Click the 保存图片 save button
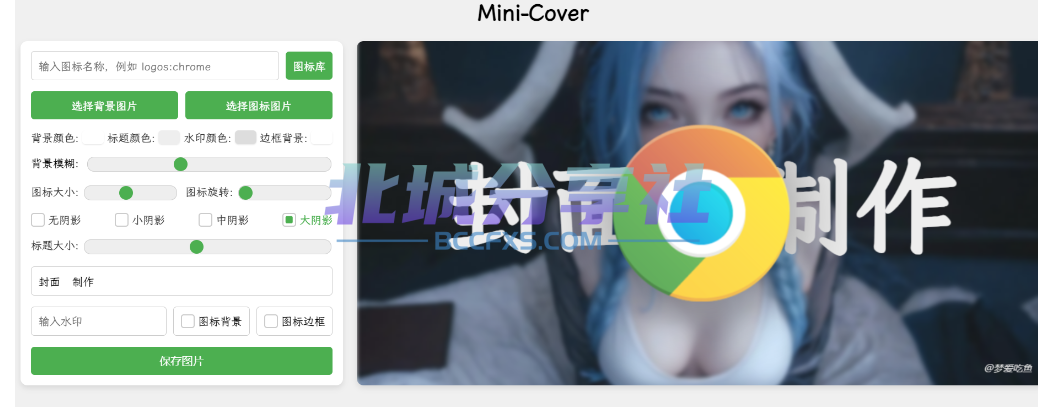The width and height of the screenshot is (1038, 407). 181,361
